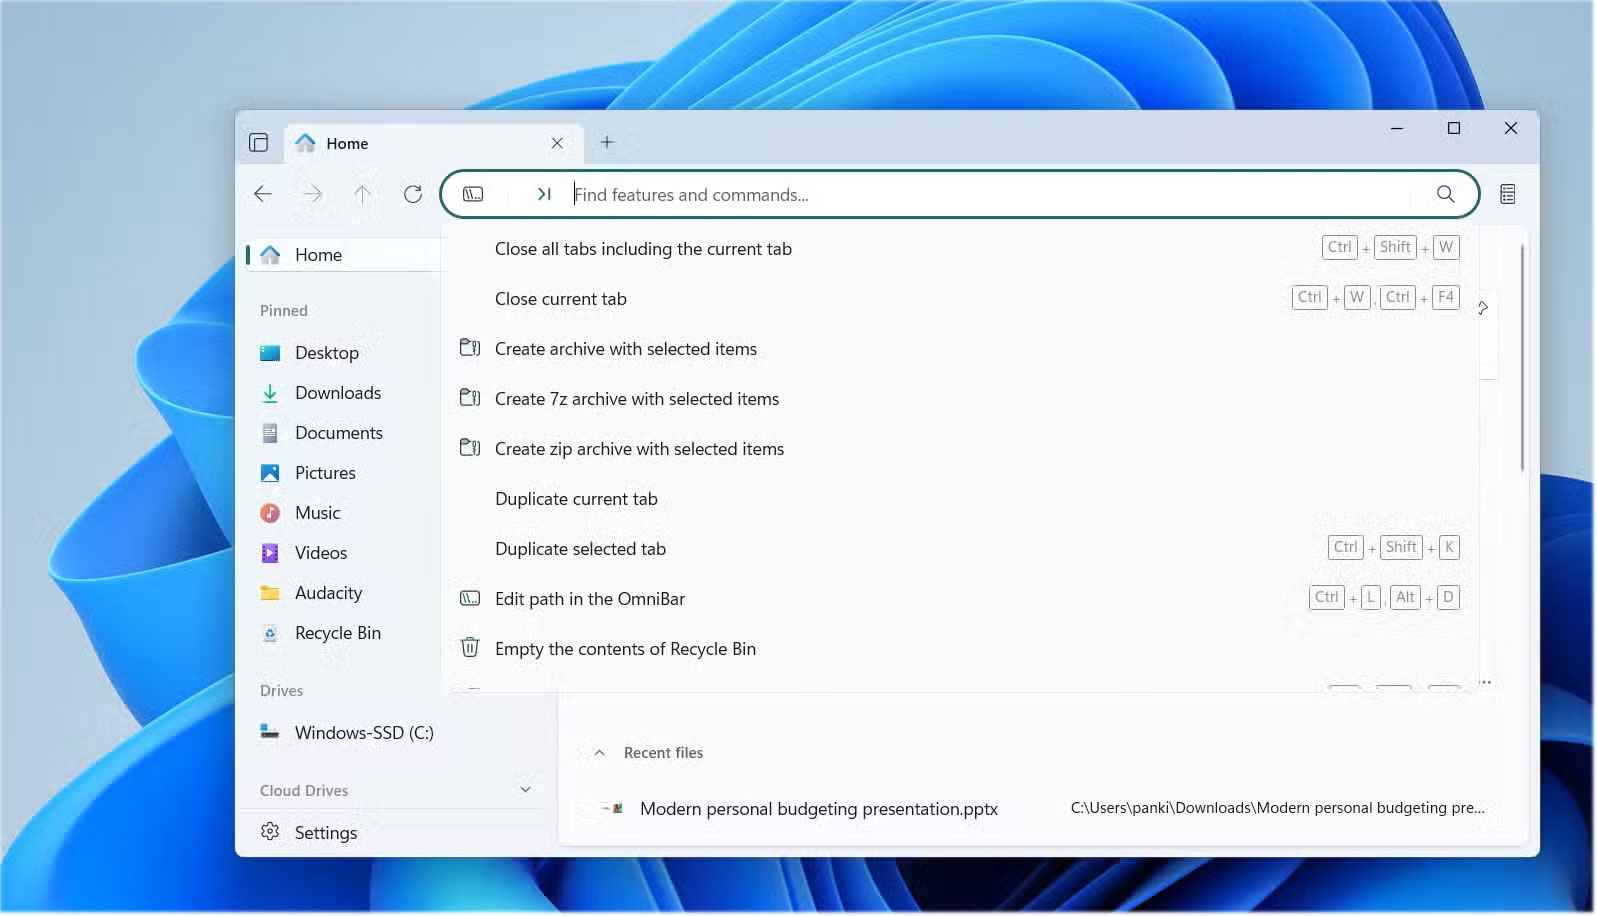This screenshot has width=1597, height=916.
Task: Select Edit path in the OmniBar
Action: pos(960,599)
